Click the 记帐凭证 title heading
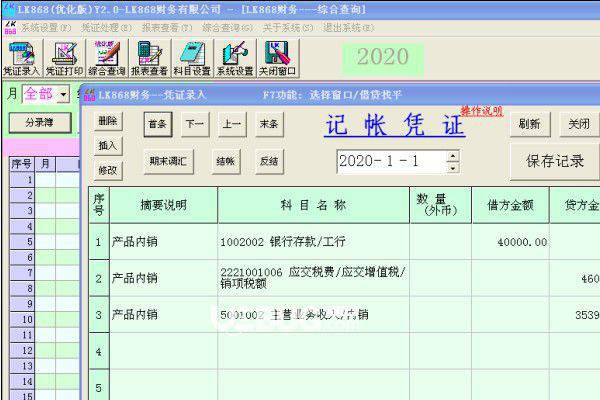The image size is (600, 400). point(395,125)
